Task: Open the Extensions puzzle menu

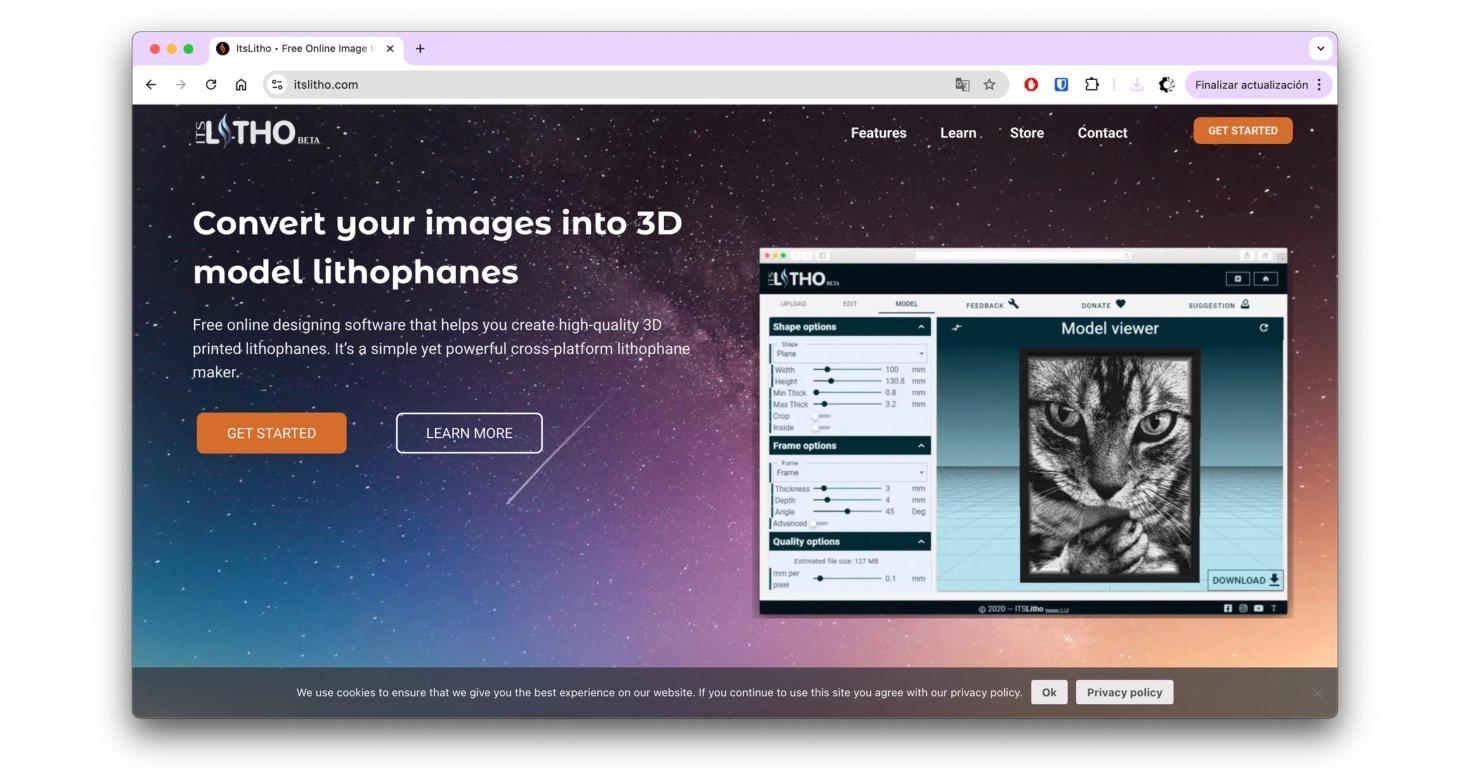Action: click(x=1092, y=85)
